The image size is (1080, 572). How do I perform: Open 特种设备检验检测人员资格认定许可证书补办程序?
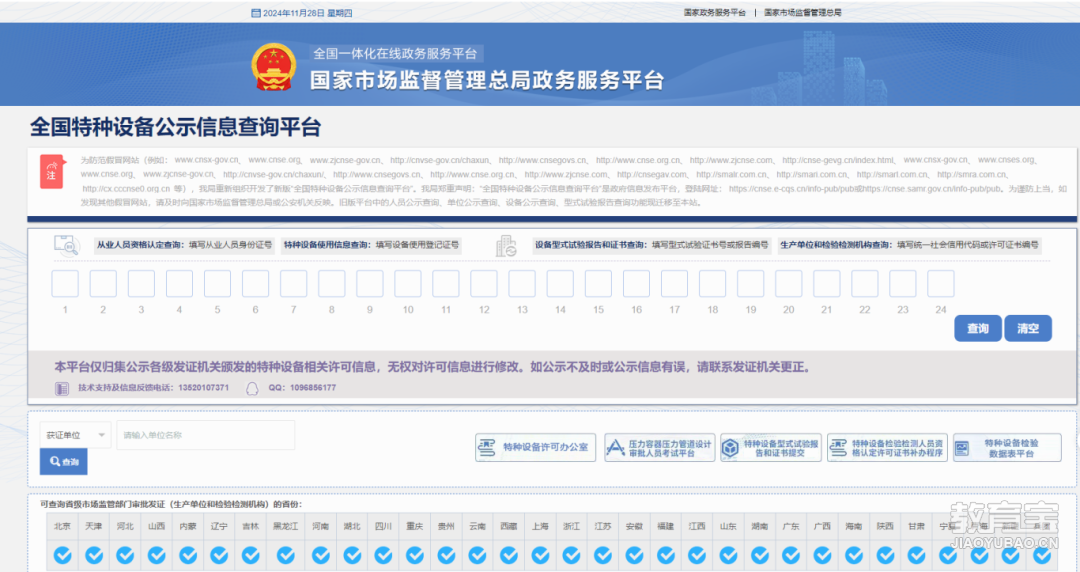pyautogui.click(x=887, y=448)
